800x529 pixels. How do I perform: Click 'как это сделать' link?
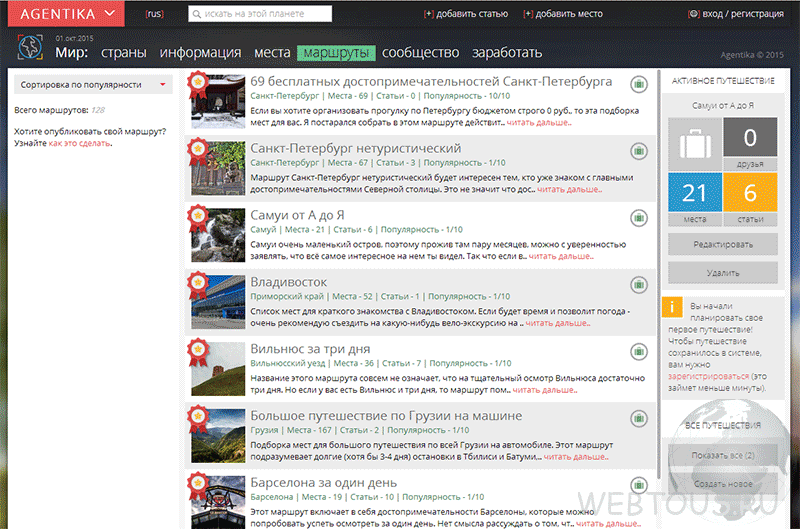[79, 143]
